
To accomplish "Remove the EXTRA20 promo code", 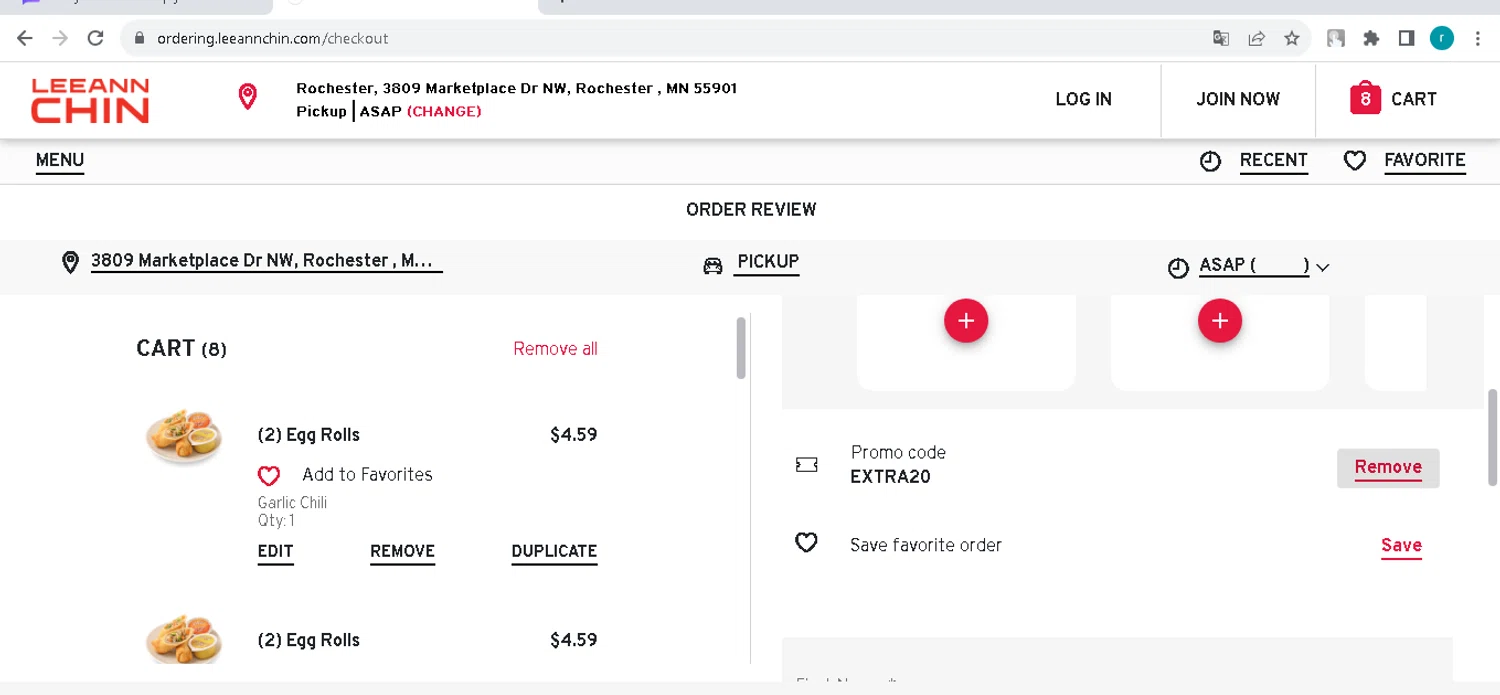I will pyautogui.click(x=1388, y=468).
